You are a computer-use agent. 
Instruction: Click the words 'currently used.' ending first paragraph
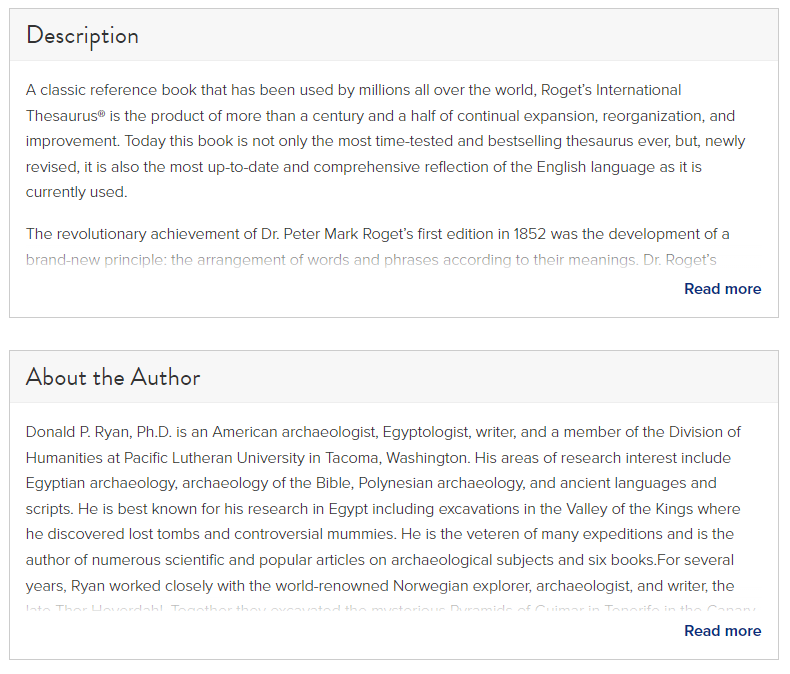click(x=77, y=192)
